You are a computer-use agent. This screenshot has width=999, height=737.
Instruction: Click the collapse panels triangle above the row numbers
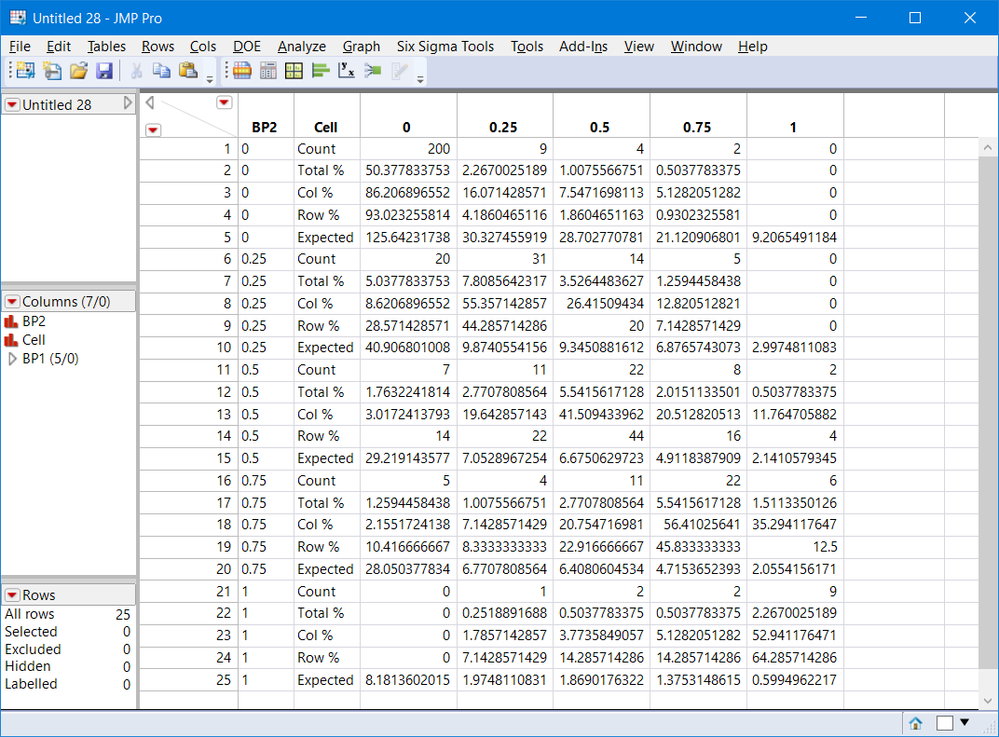coord(150,103)
